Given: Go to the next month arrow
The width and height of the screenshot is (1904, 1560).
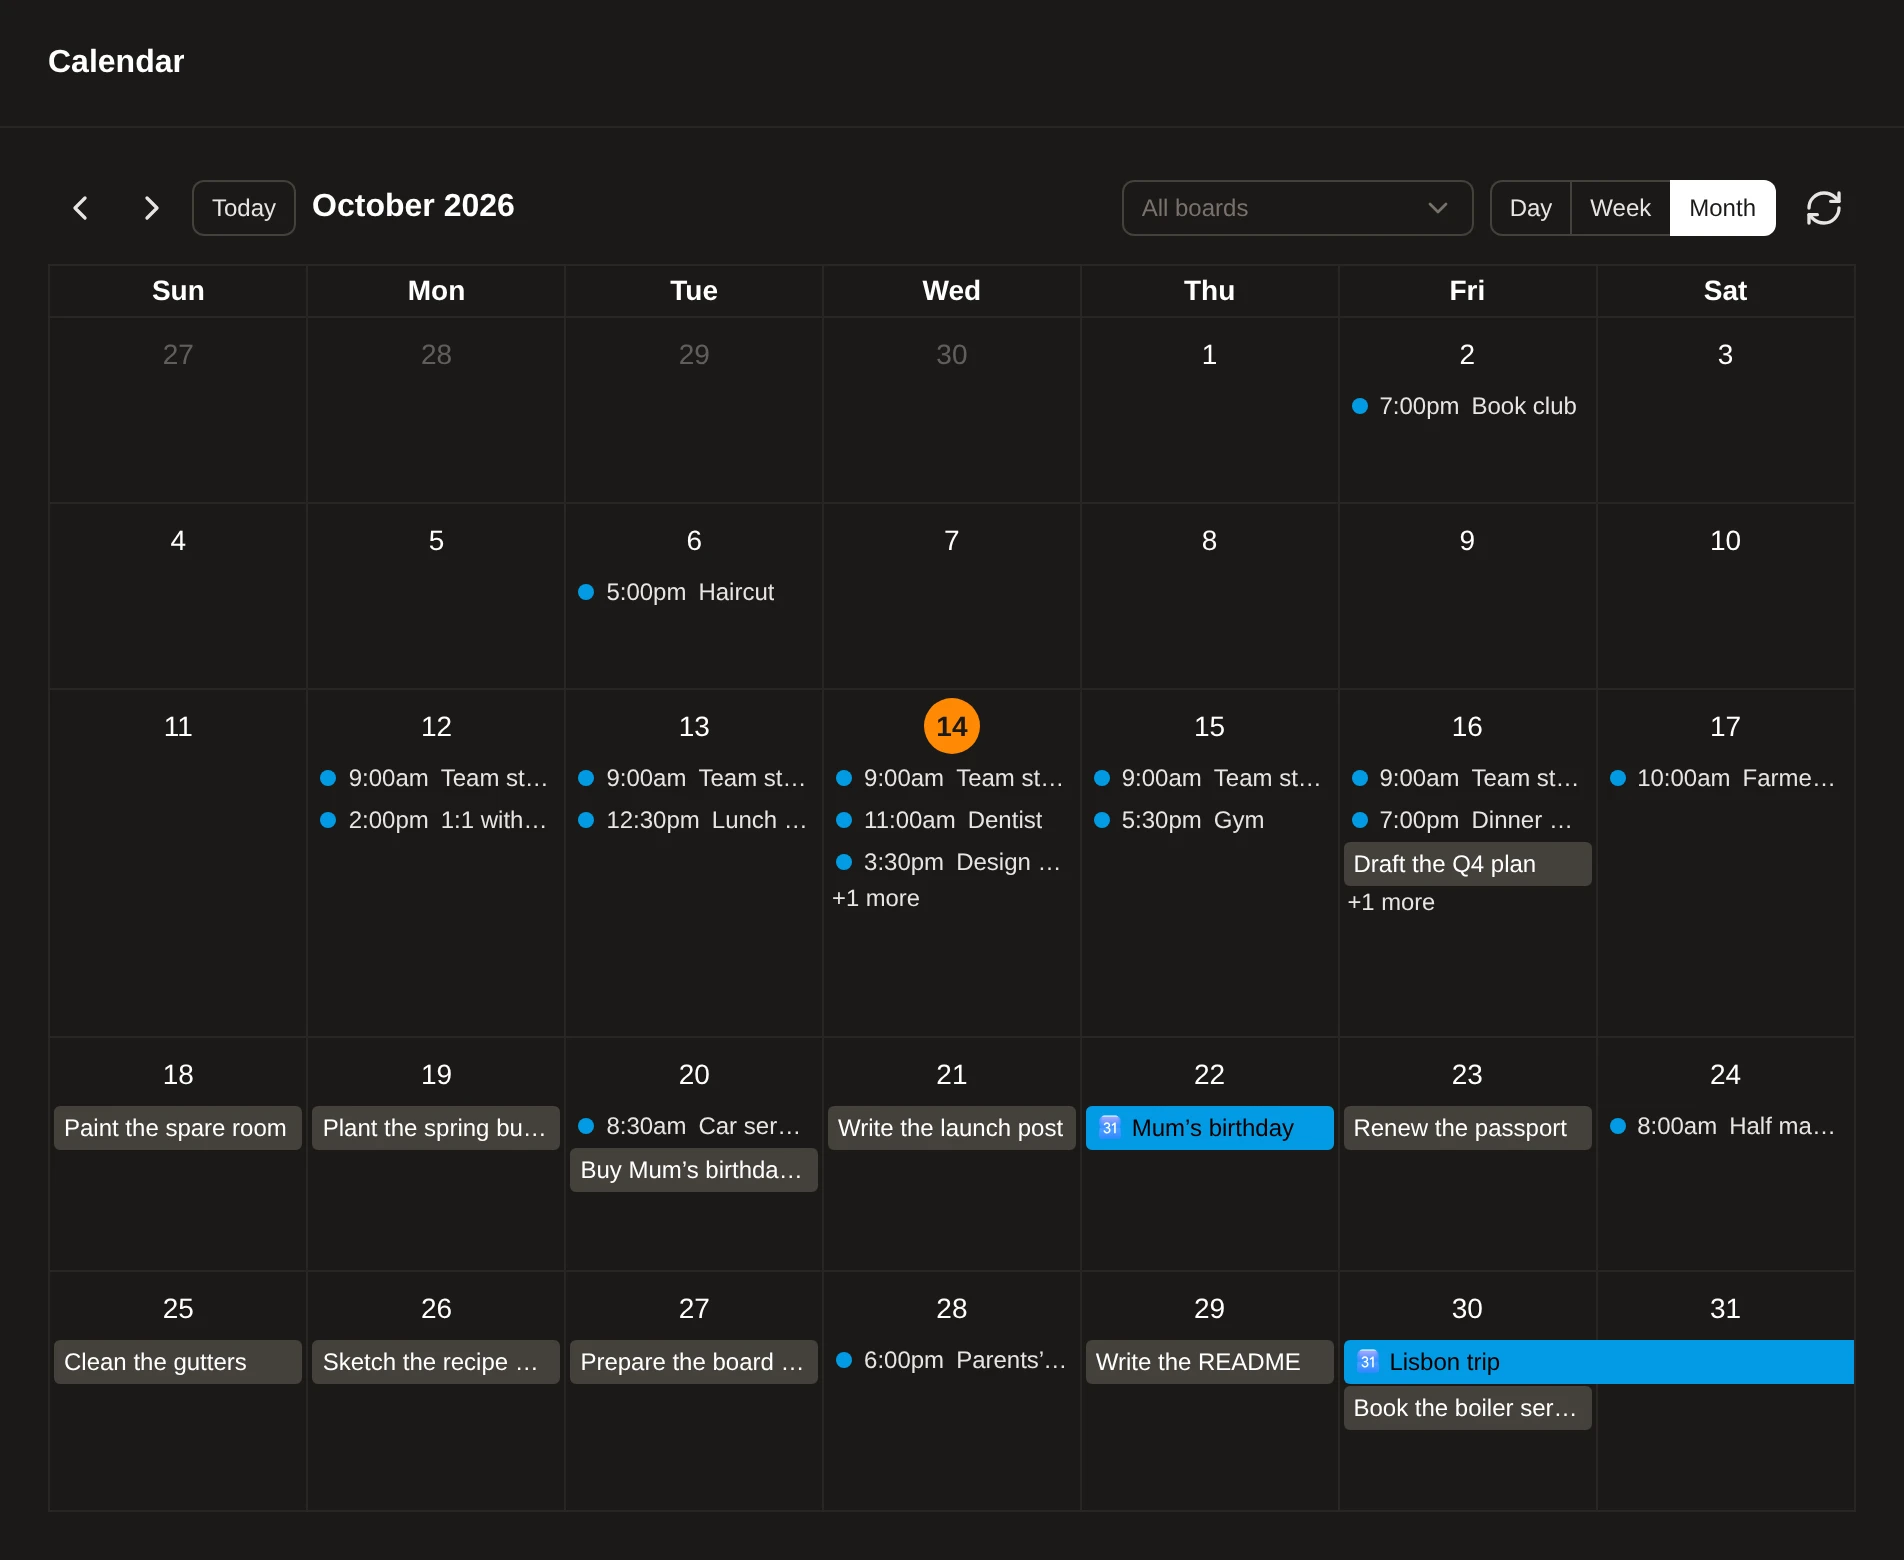Looking at the screenshot, I should (x=151, y=208).
